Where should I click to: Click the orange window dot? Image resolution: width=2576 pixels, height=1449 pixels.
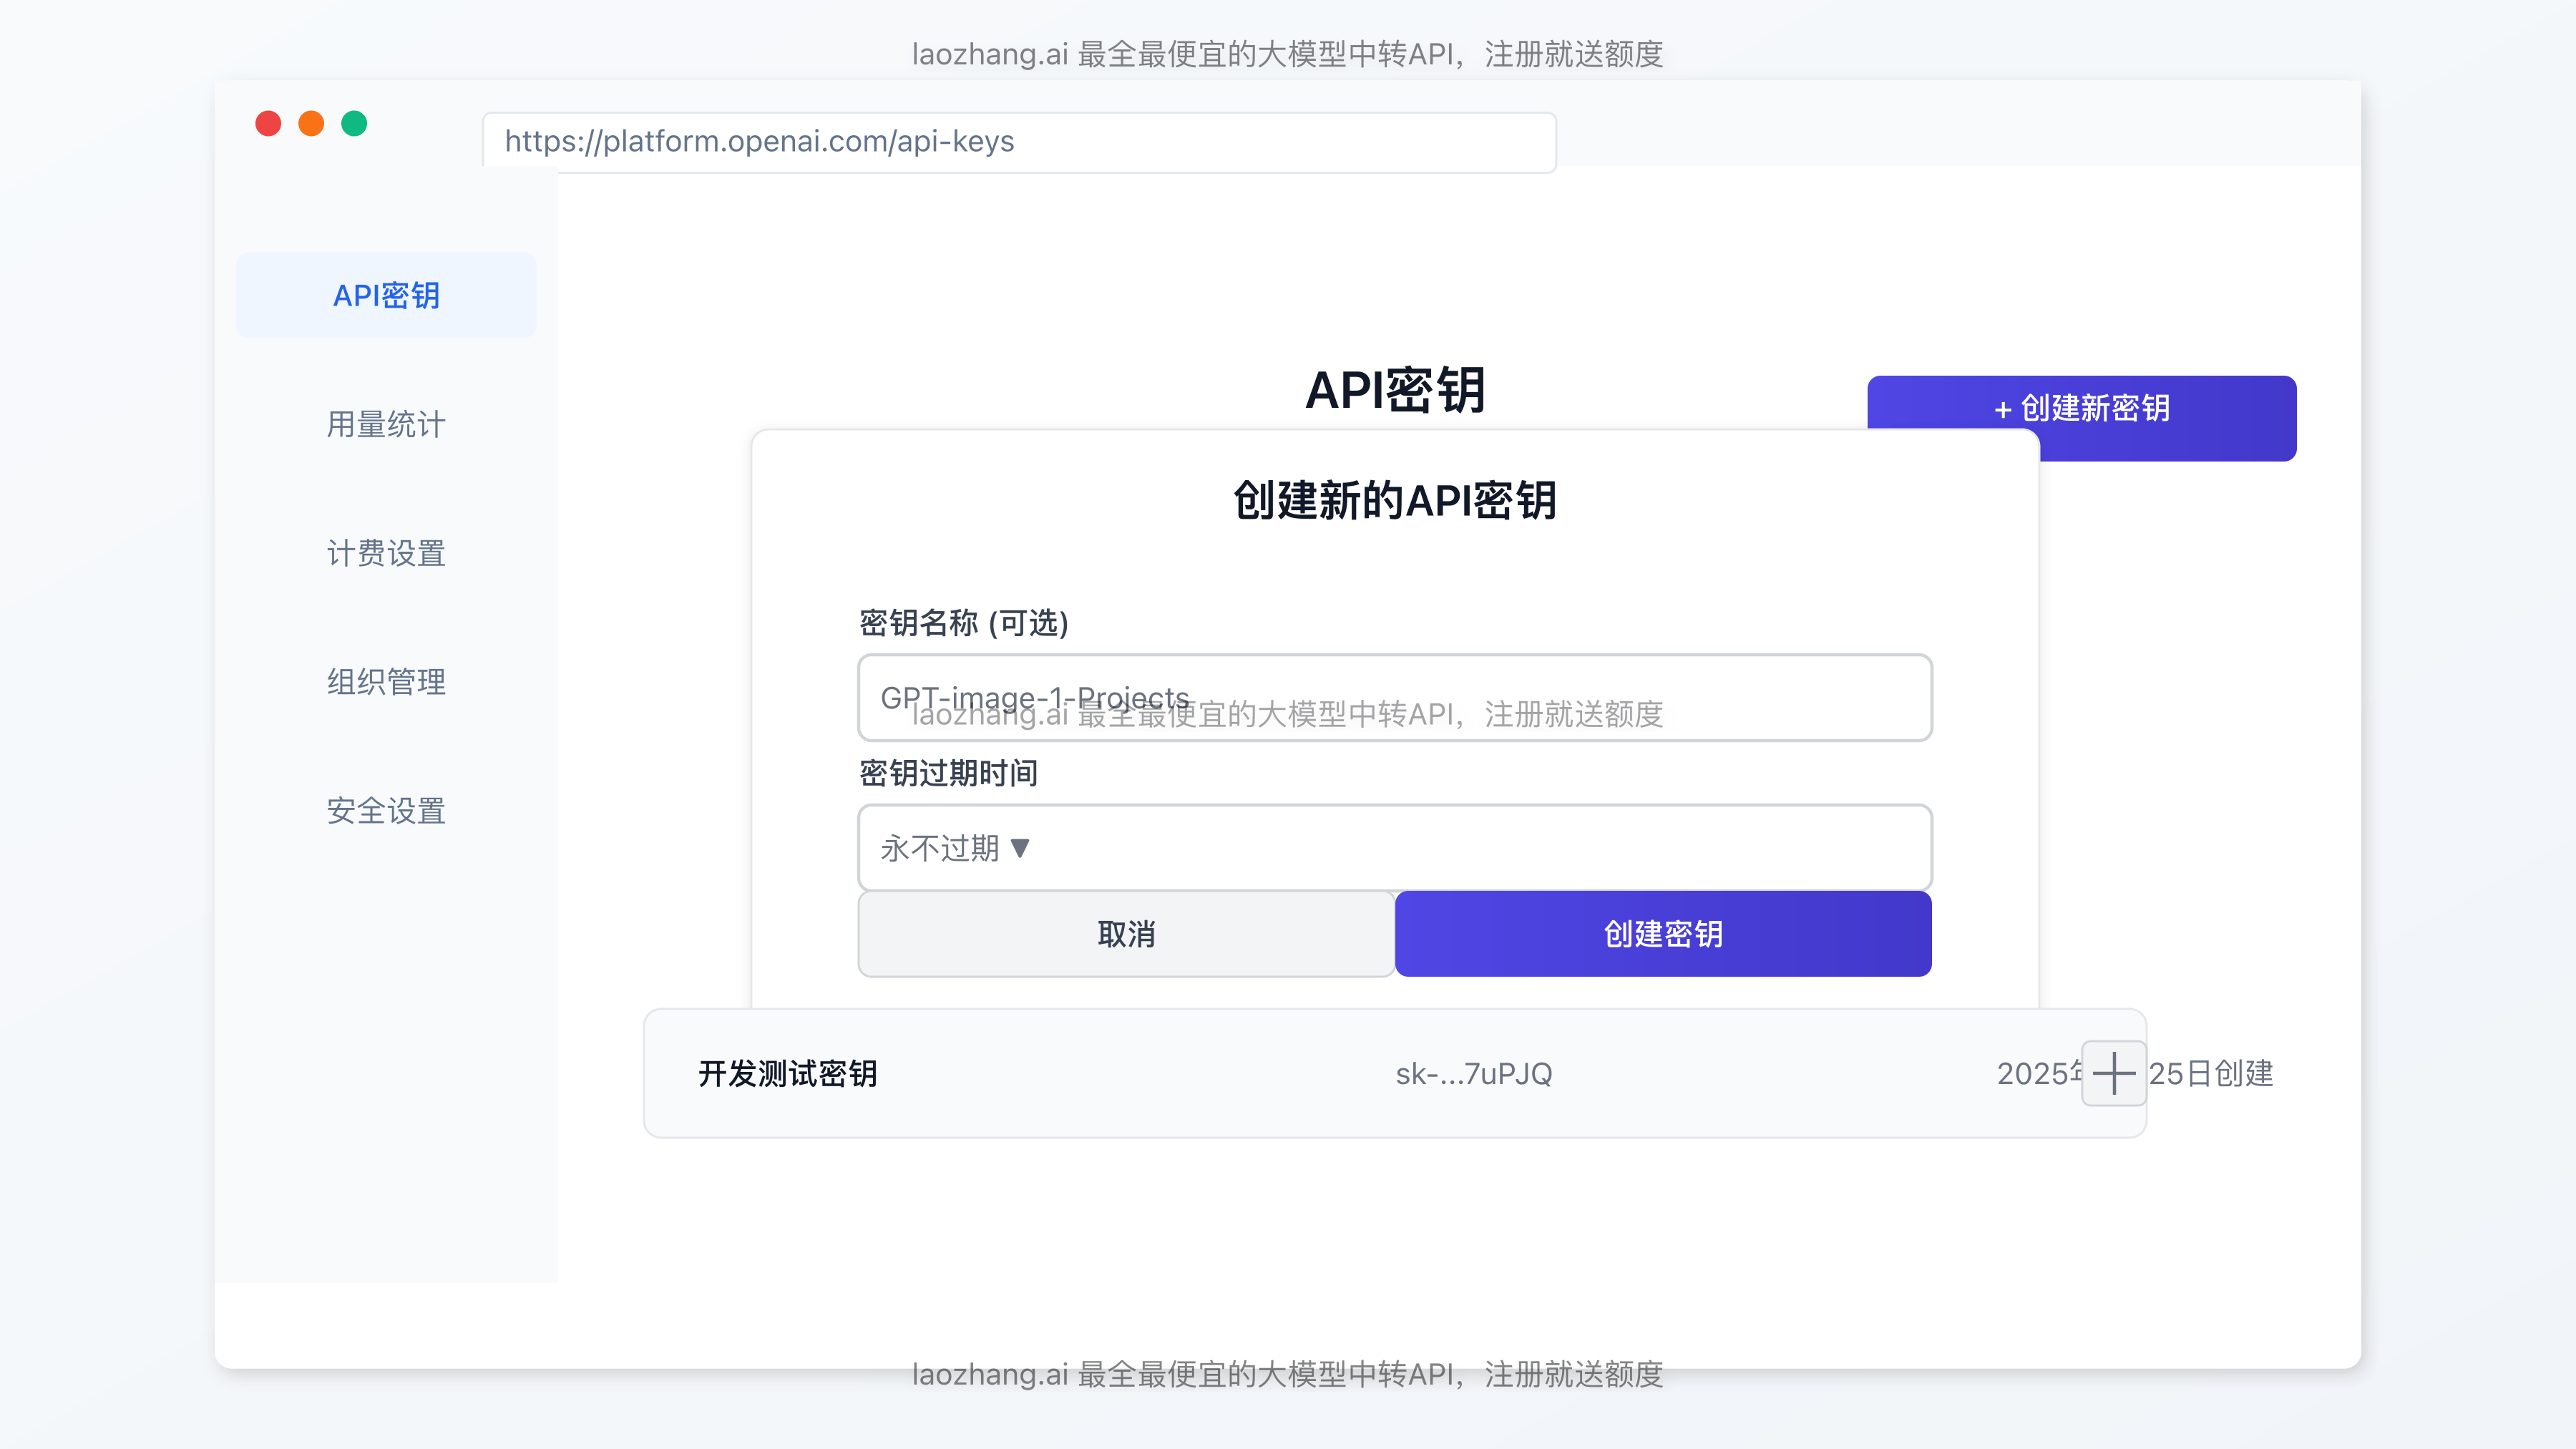311,123
